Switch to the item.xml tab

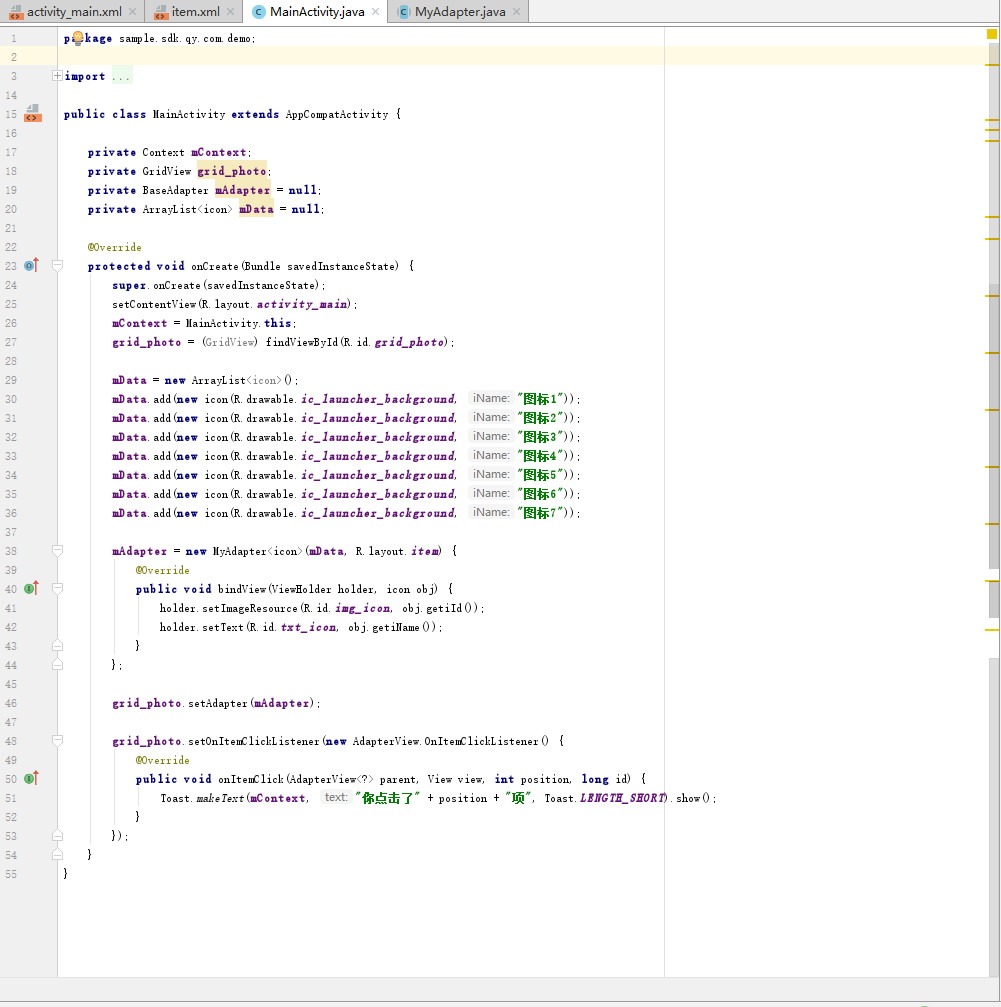[x=195, y=12]
